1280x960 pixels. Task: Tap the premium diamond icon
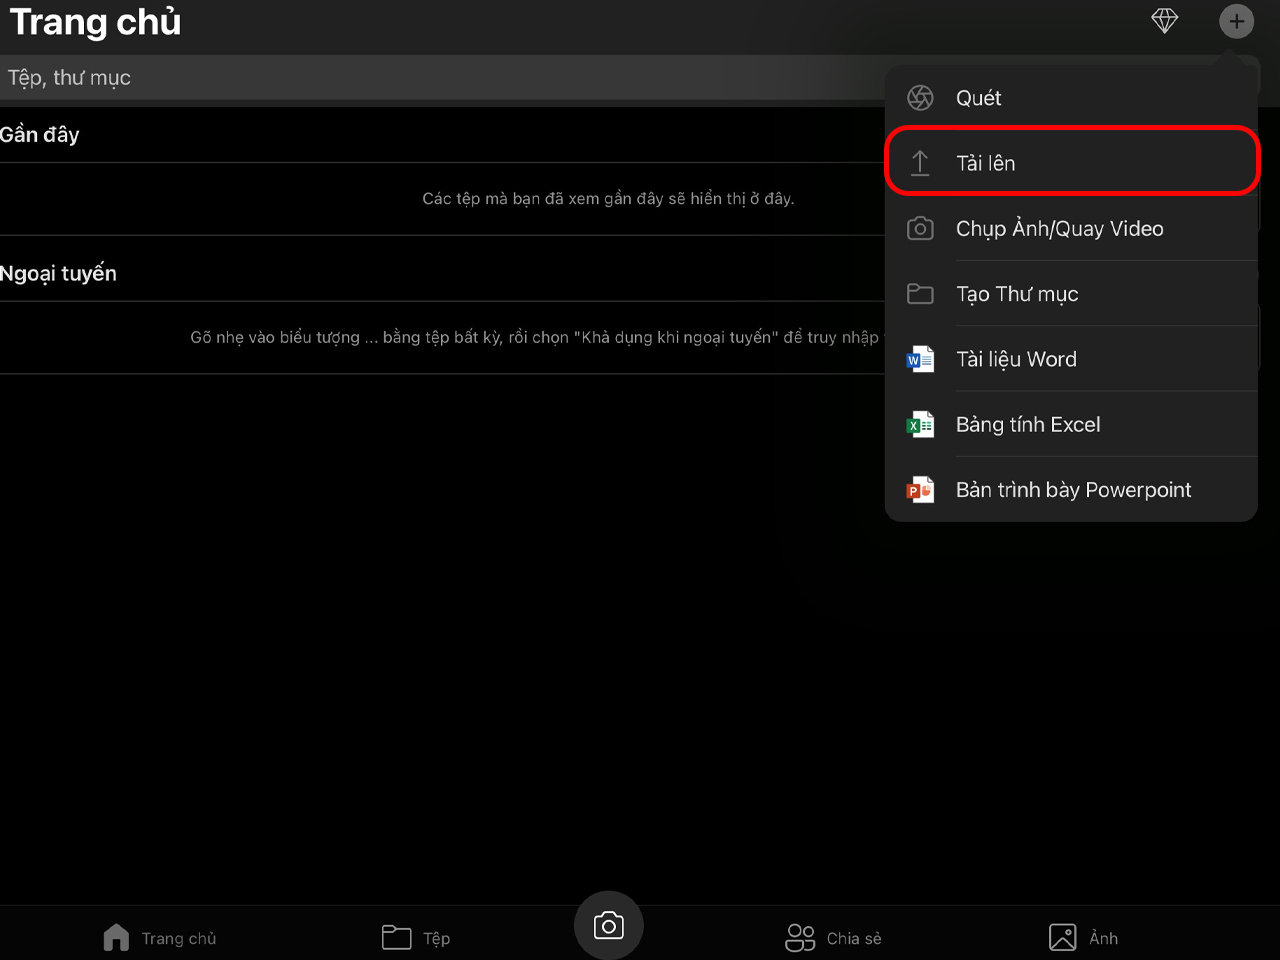click(1165, 20)
